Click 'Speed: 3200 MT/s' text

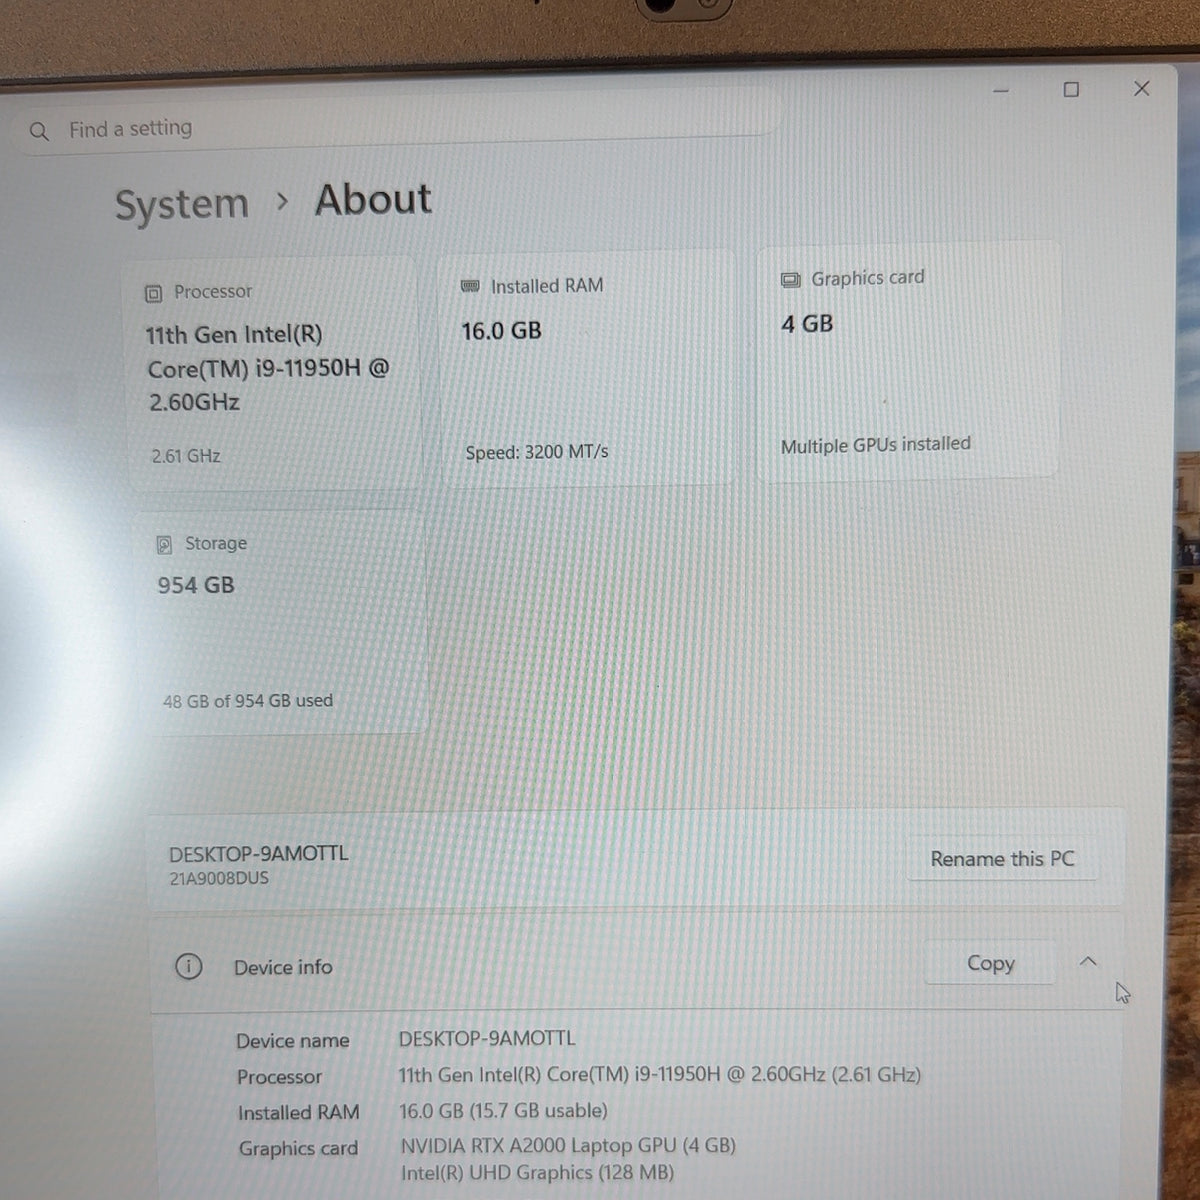click(537, 452)
